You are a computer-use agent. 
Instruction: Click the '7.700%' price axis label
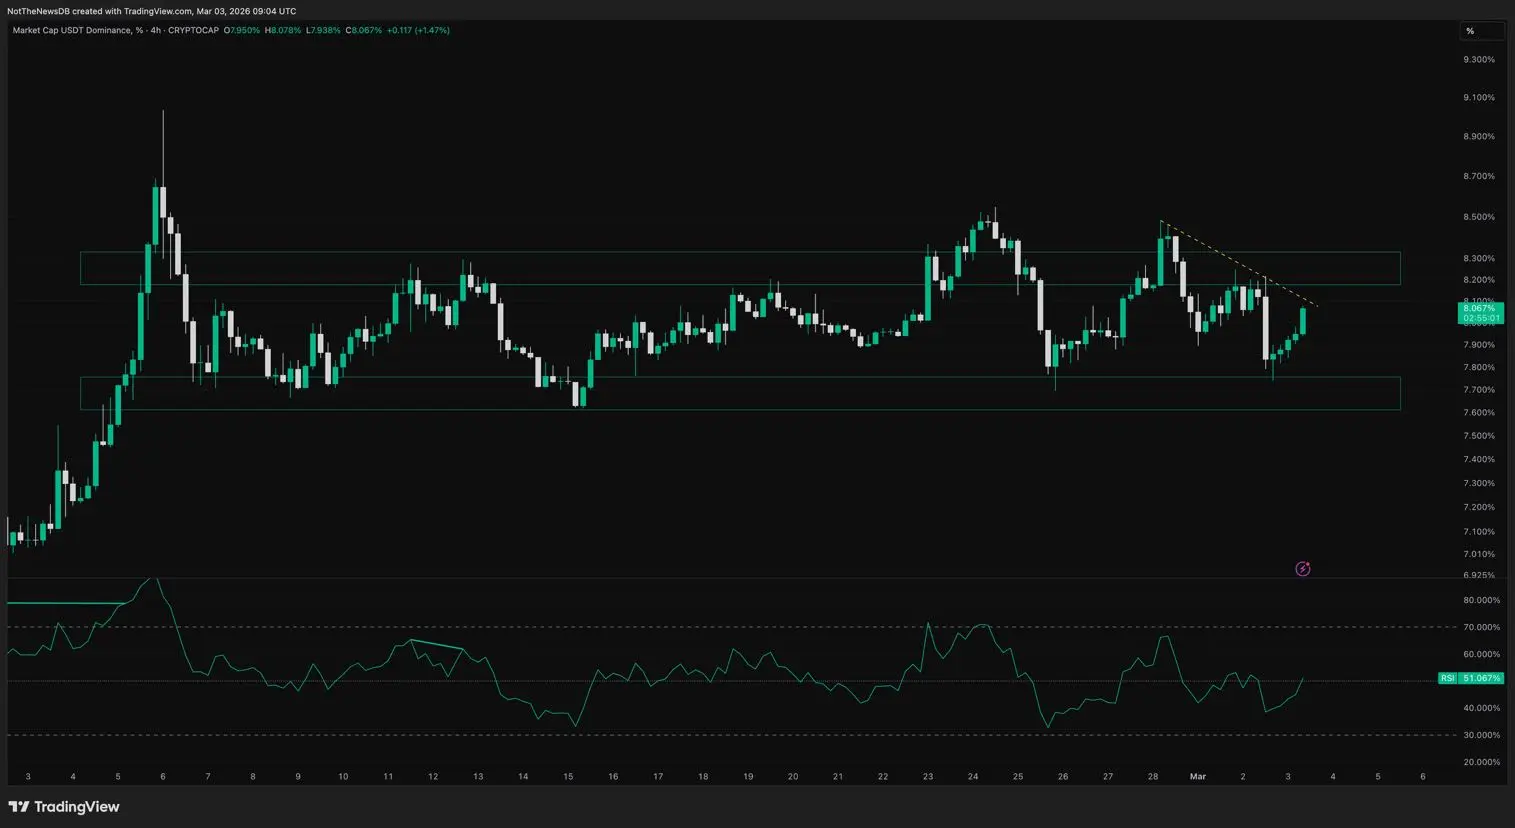[x=1479, y=390]
